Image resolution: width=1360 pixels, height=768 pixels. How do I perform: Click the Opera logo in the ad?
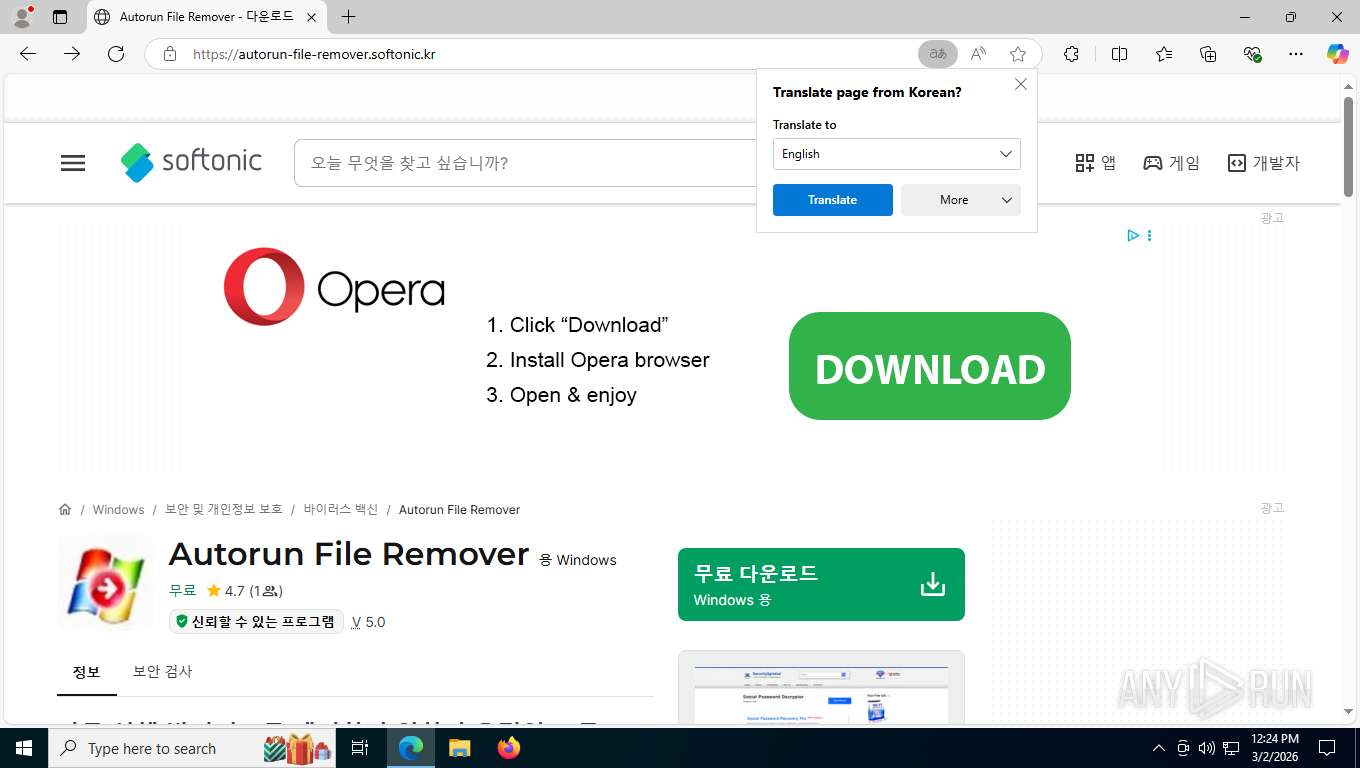point(334,287)
